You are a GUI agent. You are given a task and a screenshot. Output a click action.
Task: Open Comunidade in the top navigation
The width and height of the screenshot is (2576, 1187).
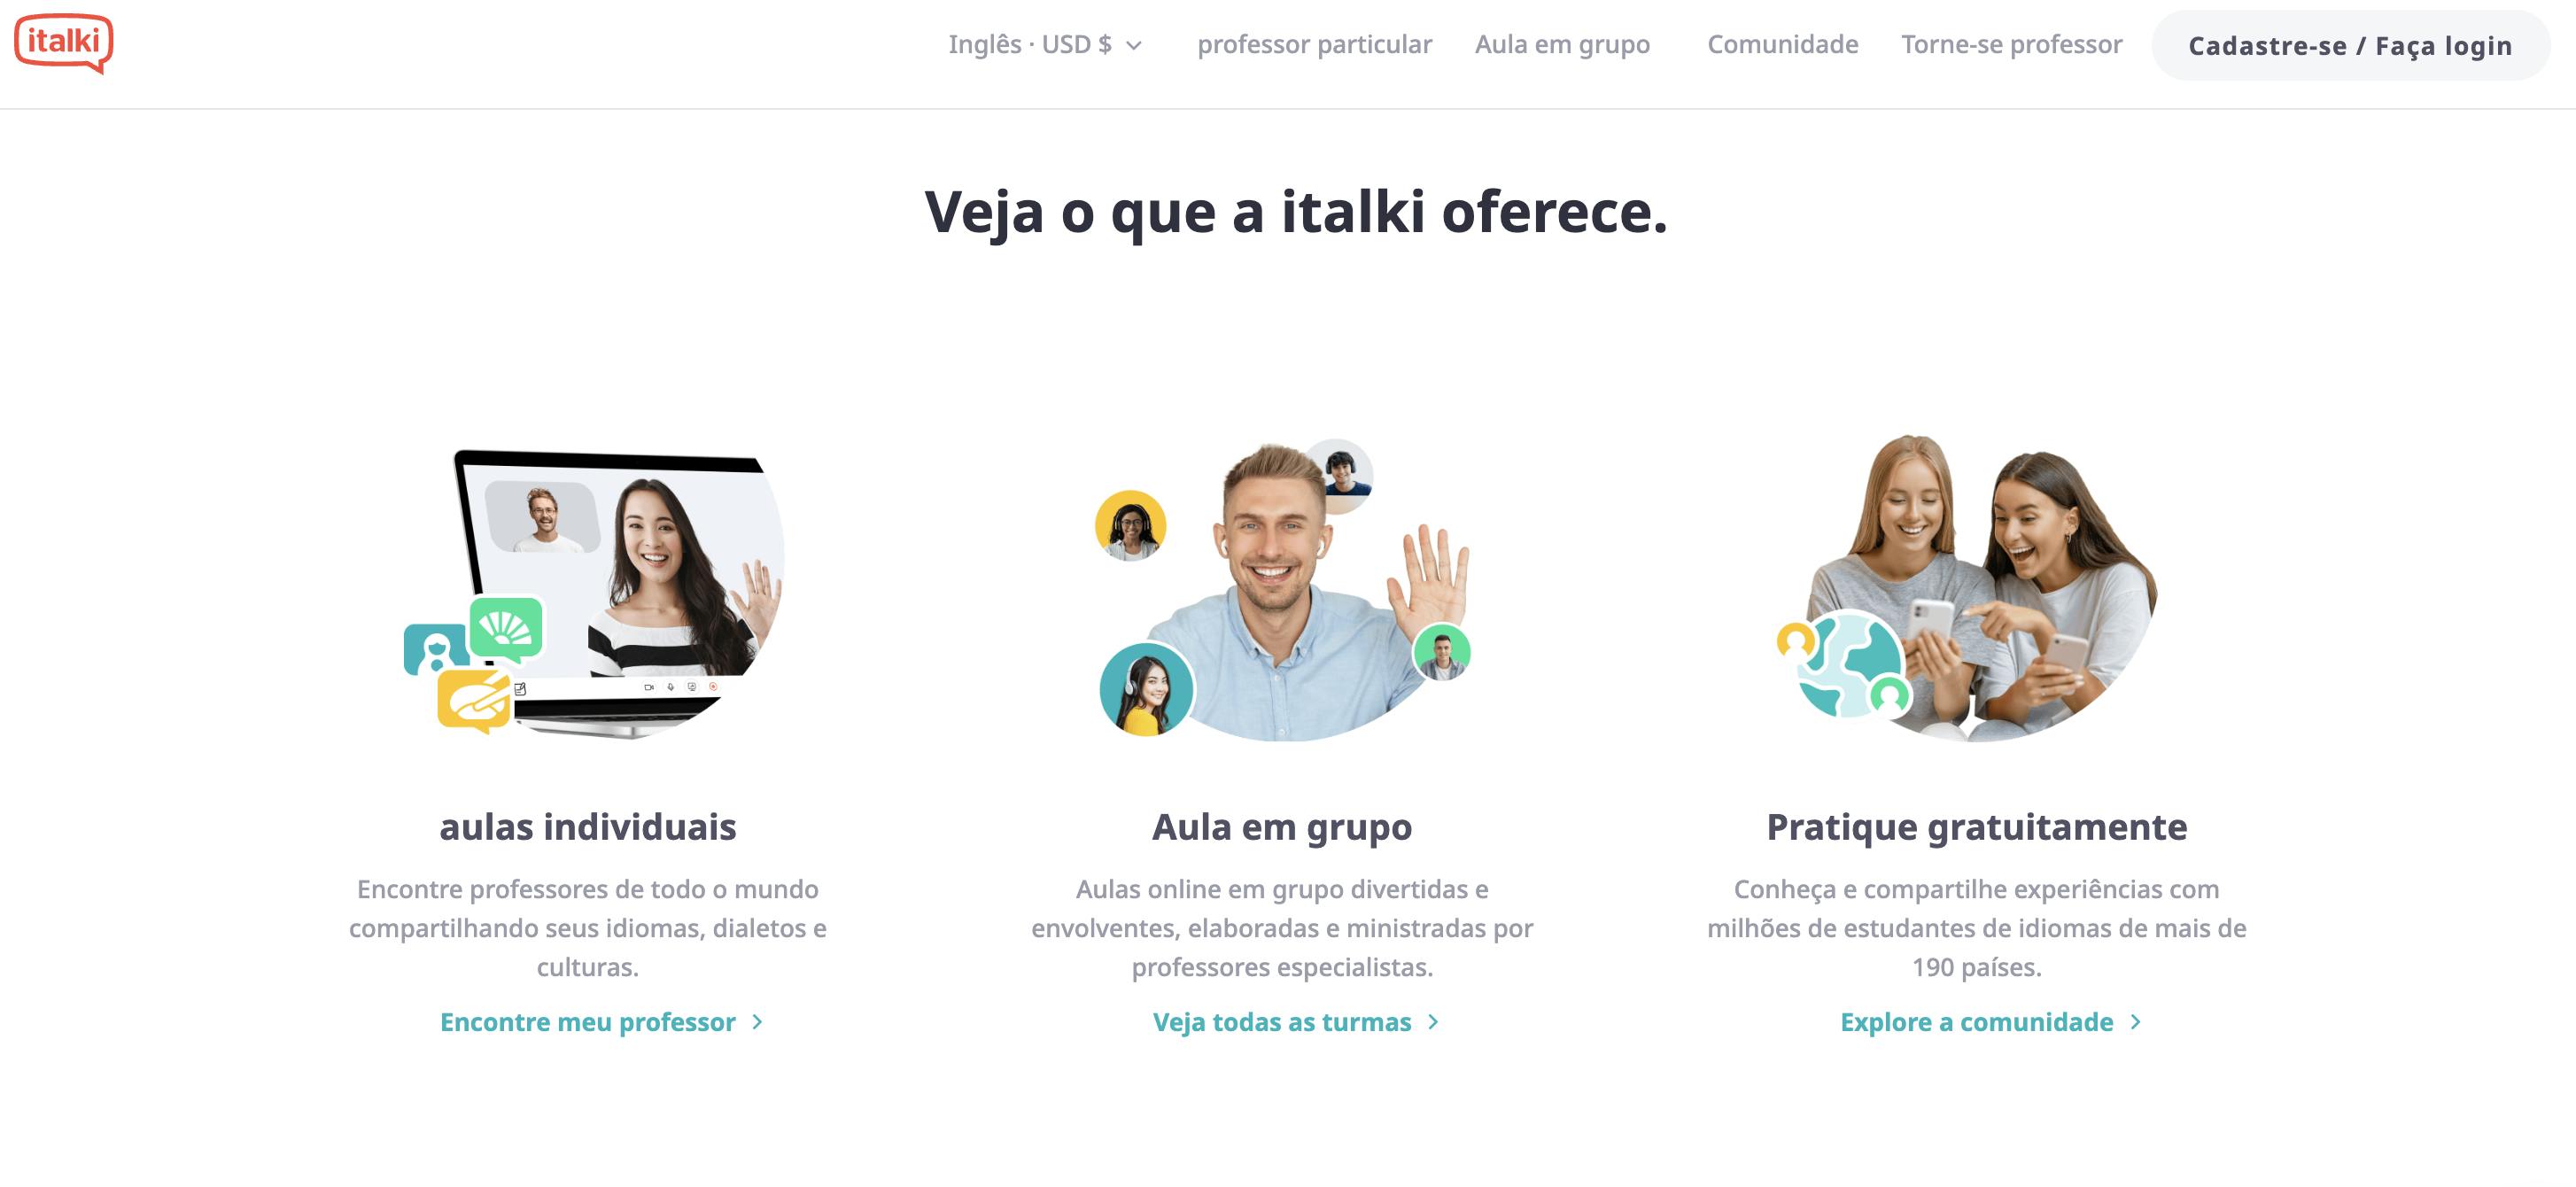[x=1782, y=45]
